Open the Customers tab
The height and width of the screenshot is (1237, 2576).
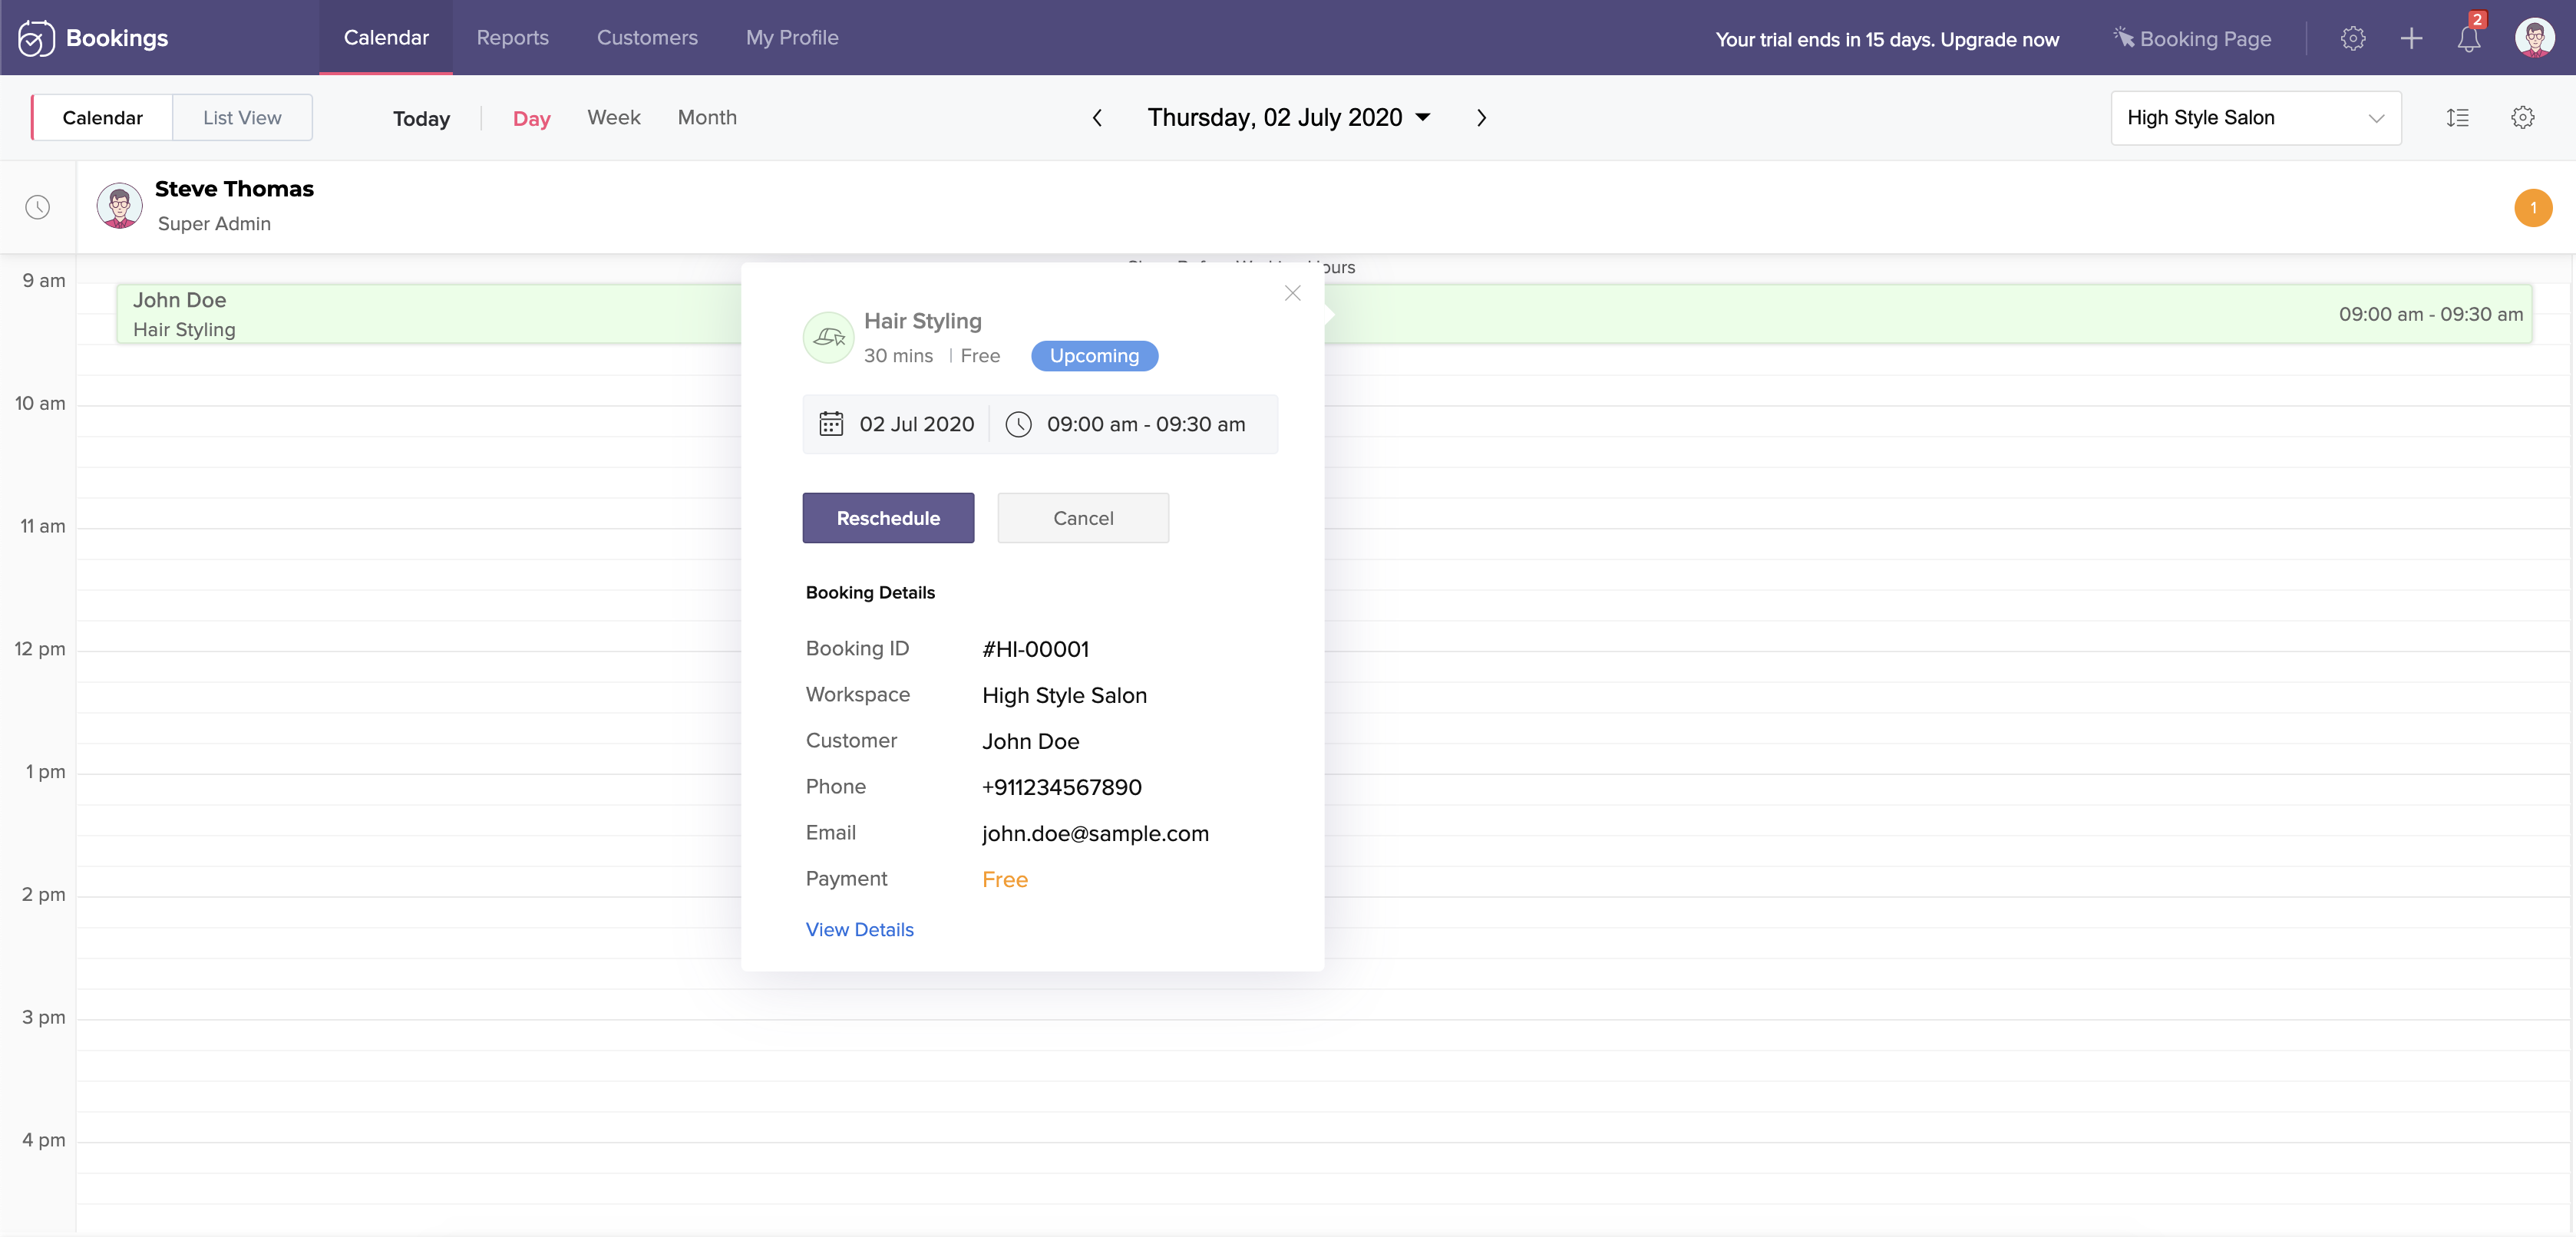click(647, 38)
